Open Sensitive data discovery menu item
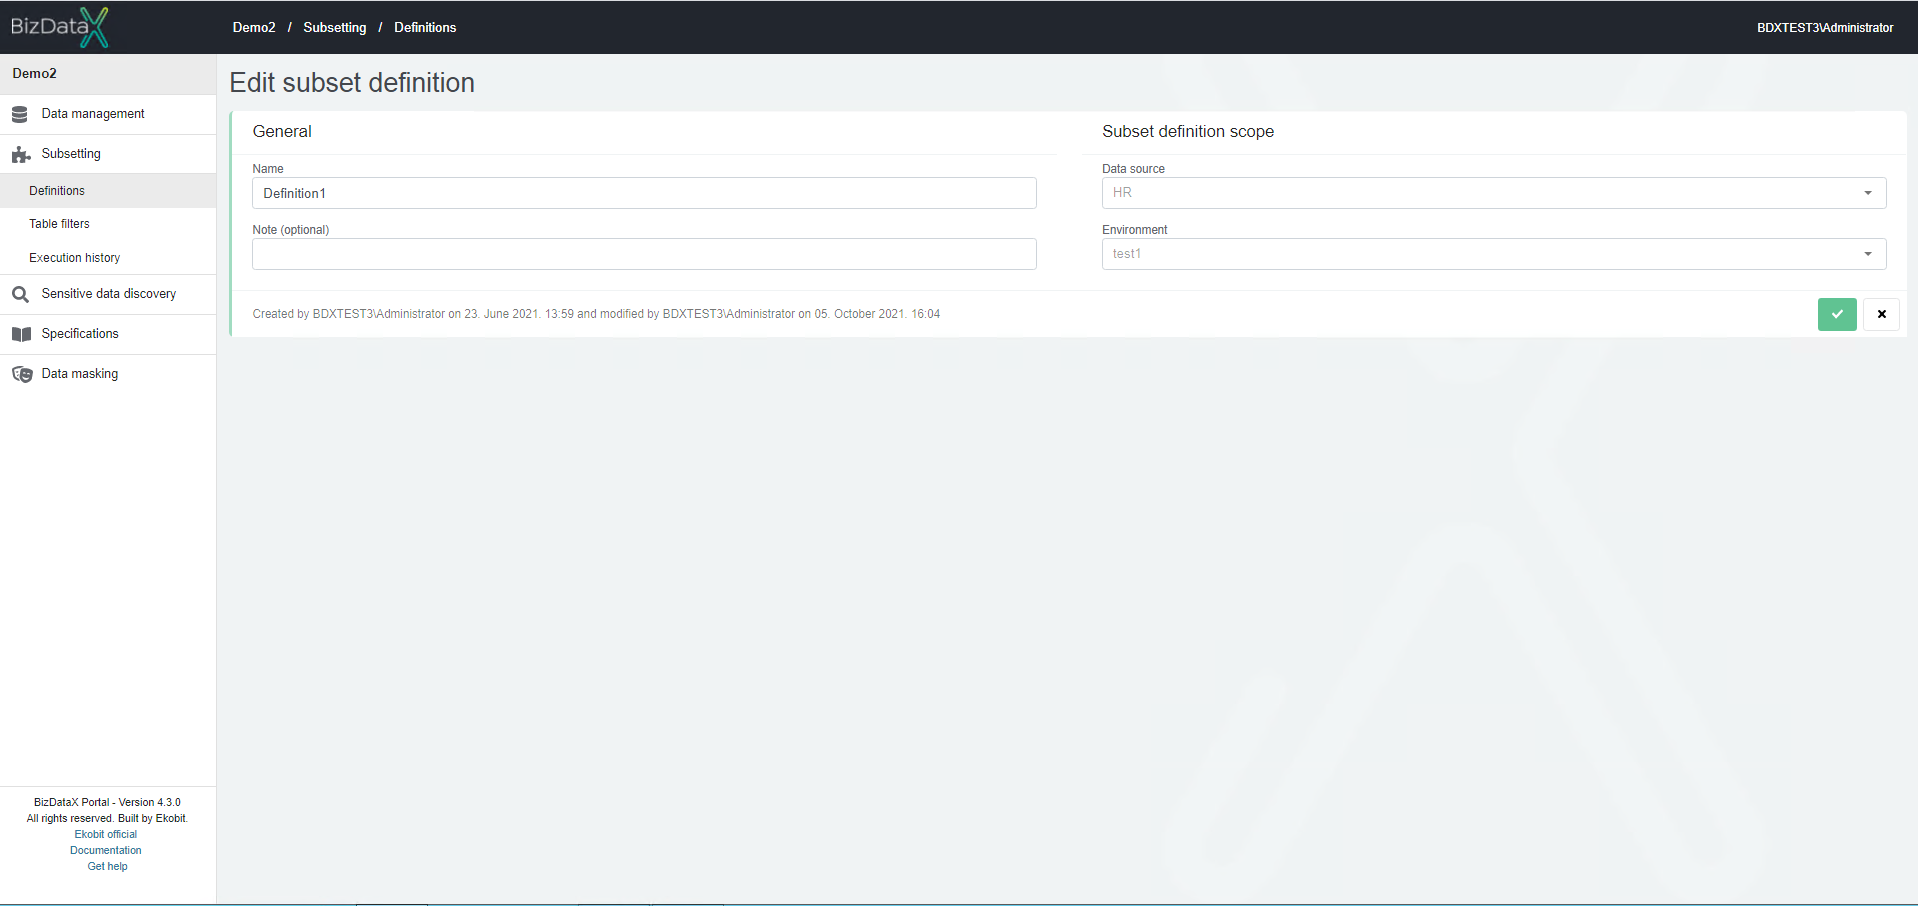Image resolution: width=1918 pixels, height=906 pixels. (108, 294)
